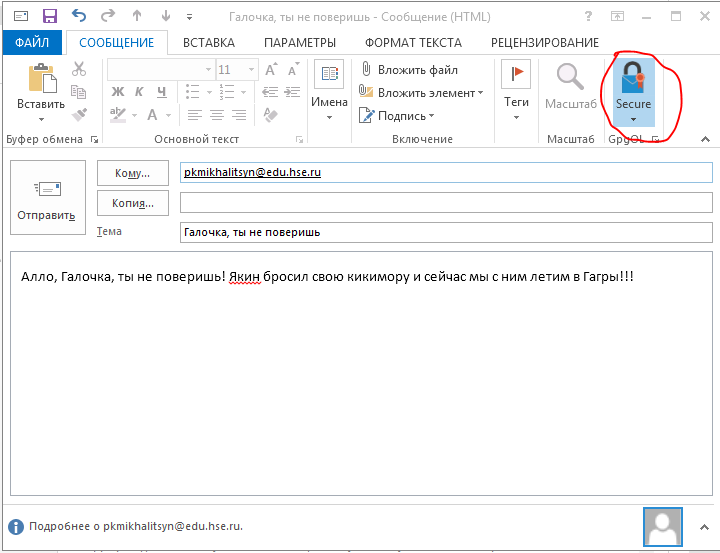Increase font size with the larger A

pyautogui.click(x=271, y=70)
